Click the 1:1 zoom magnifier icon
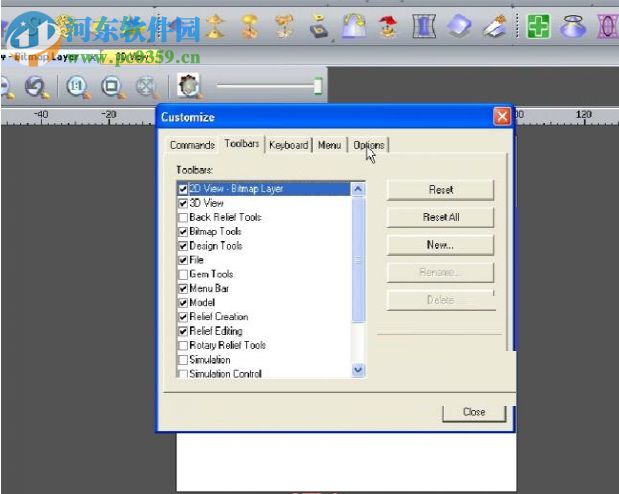This screenshot has height=494, width=619. (78, 87)
